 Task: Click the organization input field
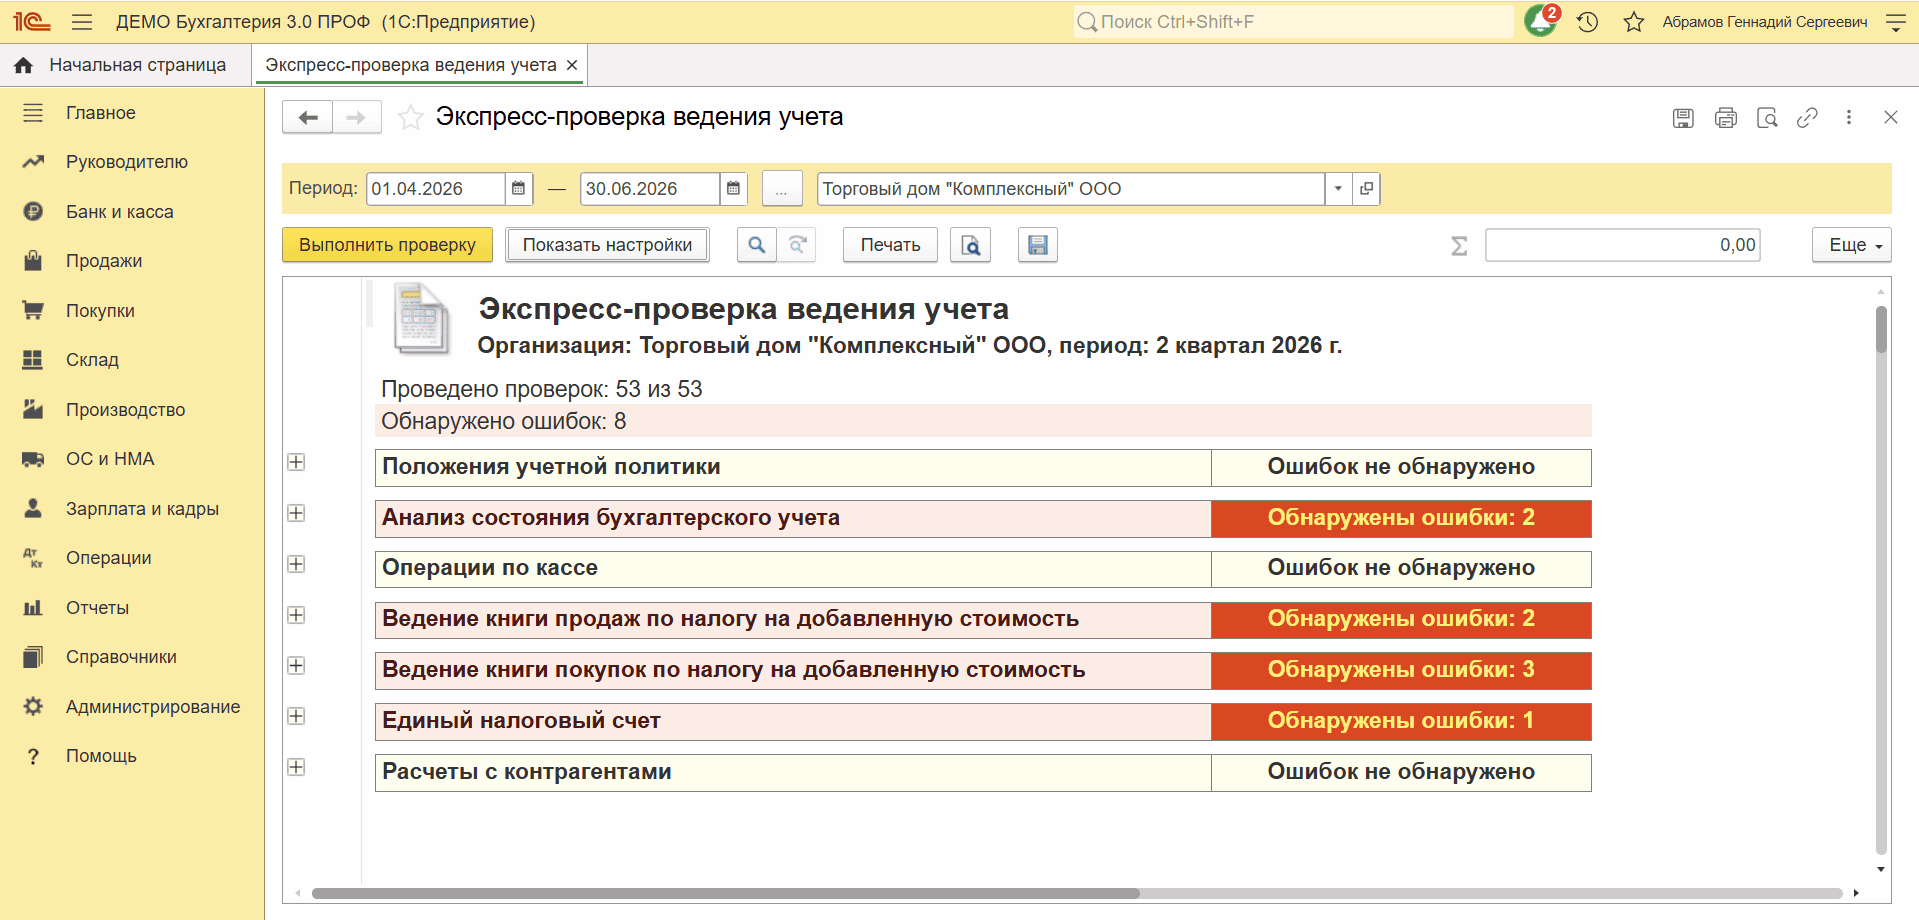[x=1071, y=189]
